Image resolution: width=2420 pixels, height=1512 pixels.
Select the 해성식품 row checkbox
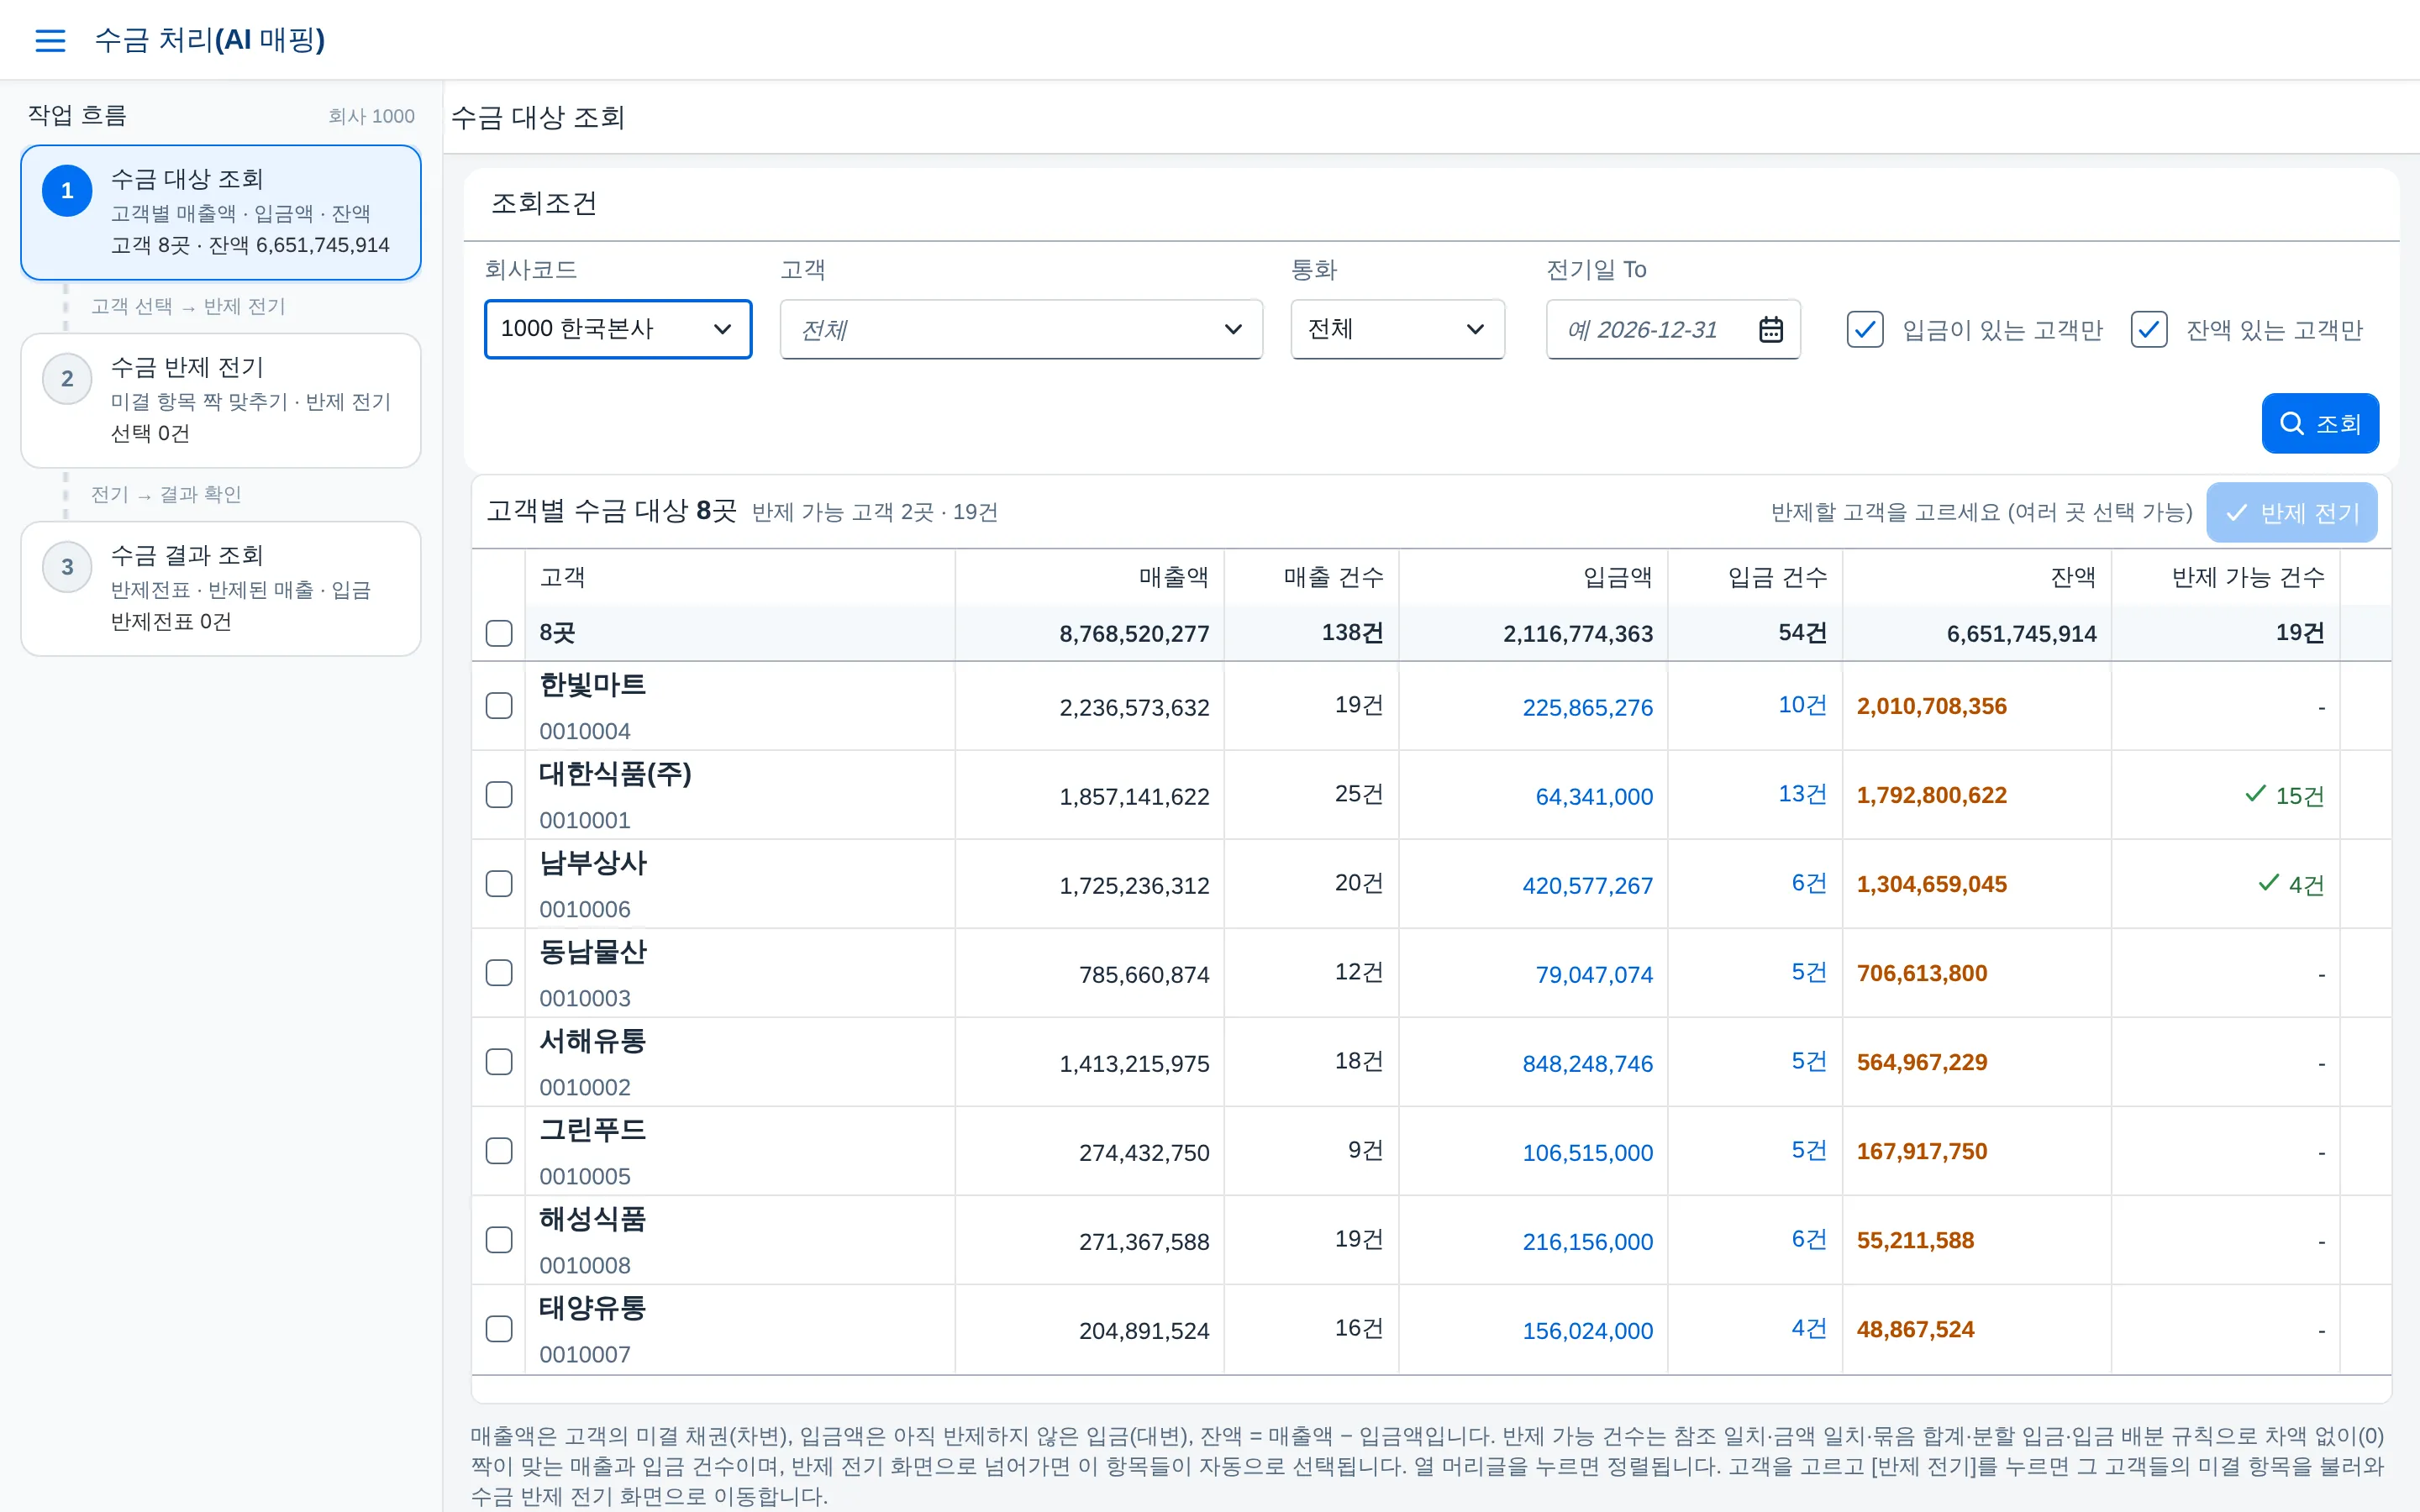(499, 1240)
